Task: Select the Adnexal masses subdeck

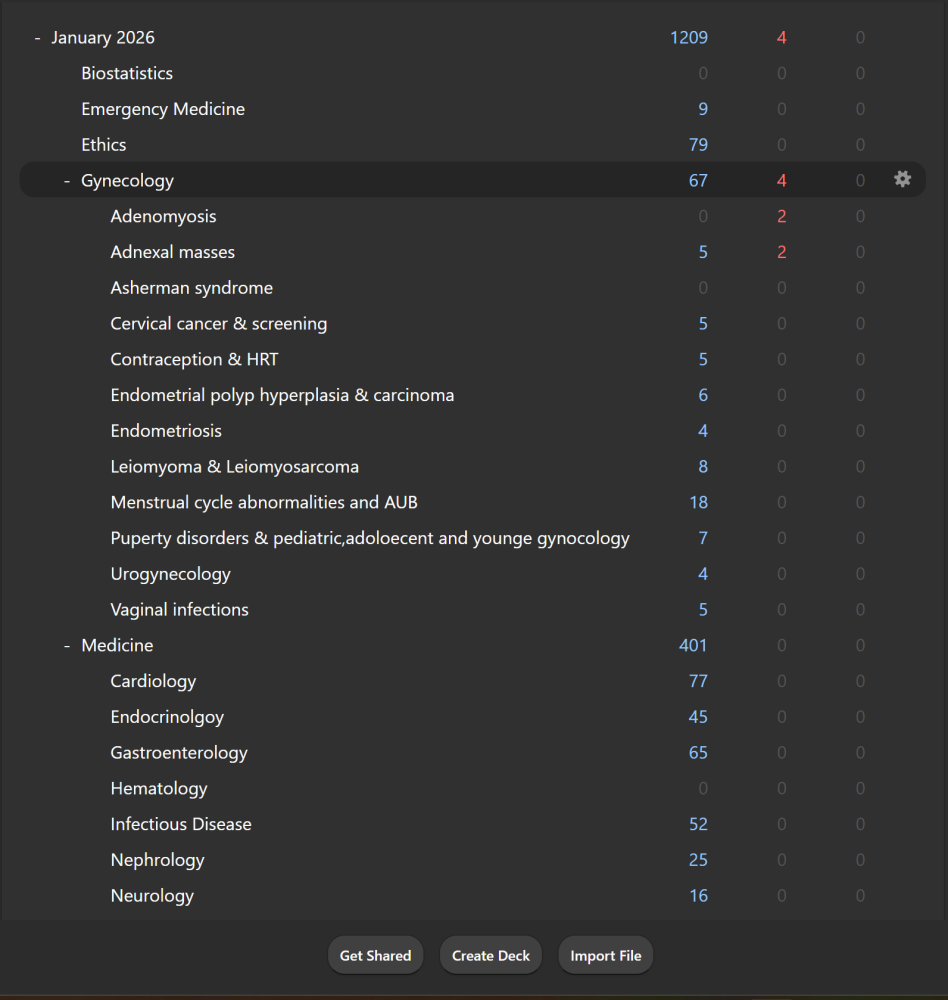Action: 173,253
